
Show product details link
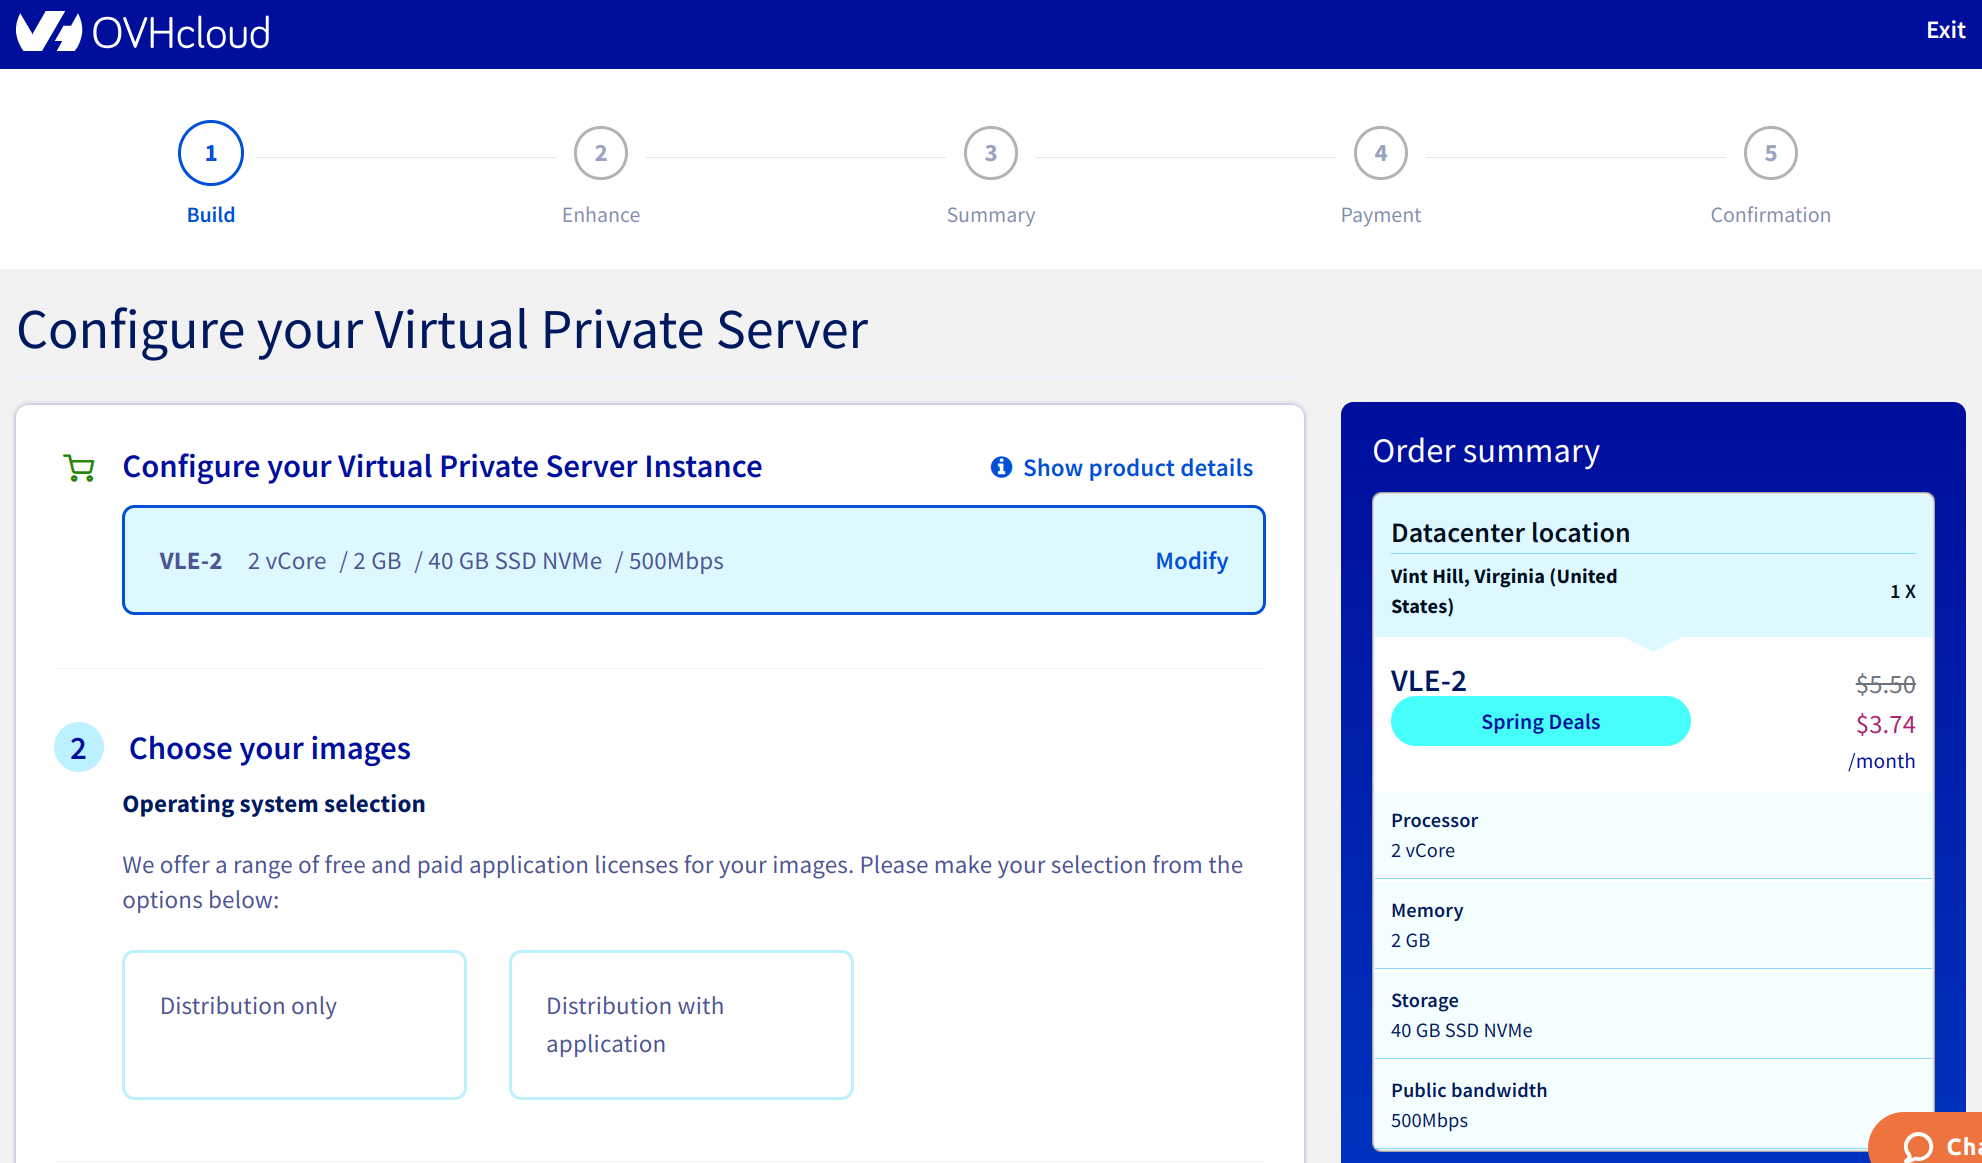coord(1138,468)
